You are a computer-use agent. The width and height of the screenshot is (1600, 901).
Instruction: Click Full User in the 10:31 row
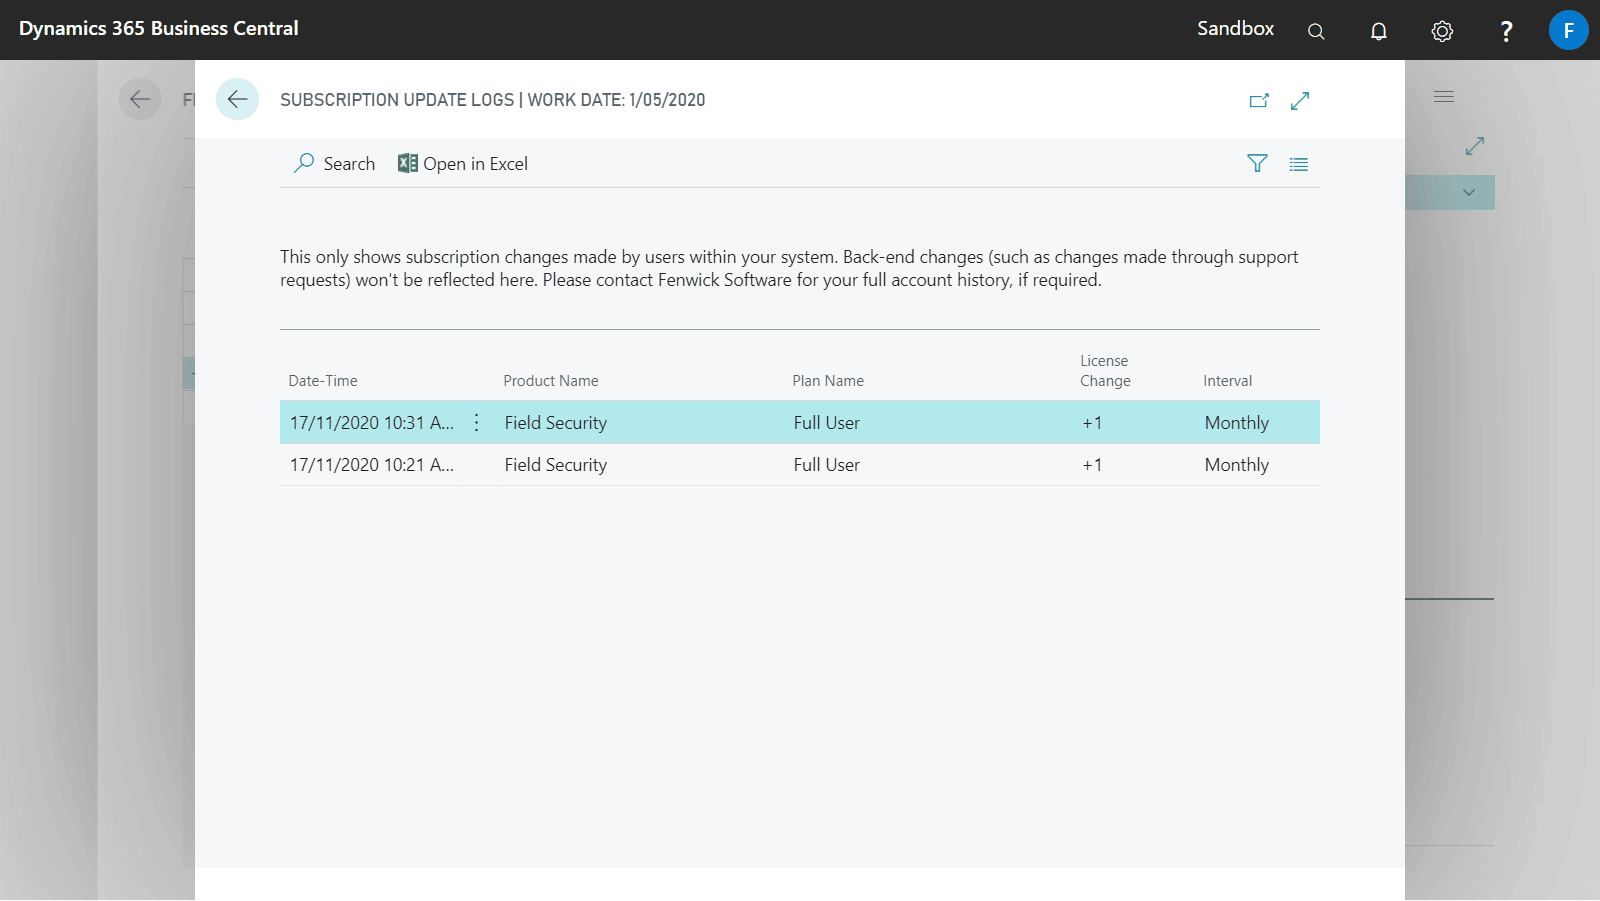pyautogui.click(x=827, y=423)
